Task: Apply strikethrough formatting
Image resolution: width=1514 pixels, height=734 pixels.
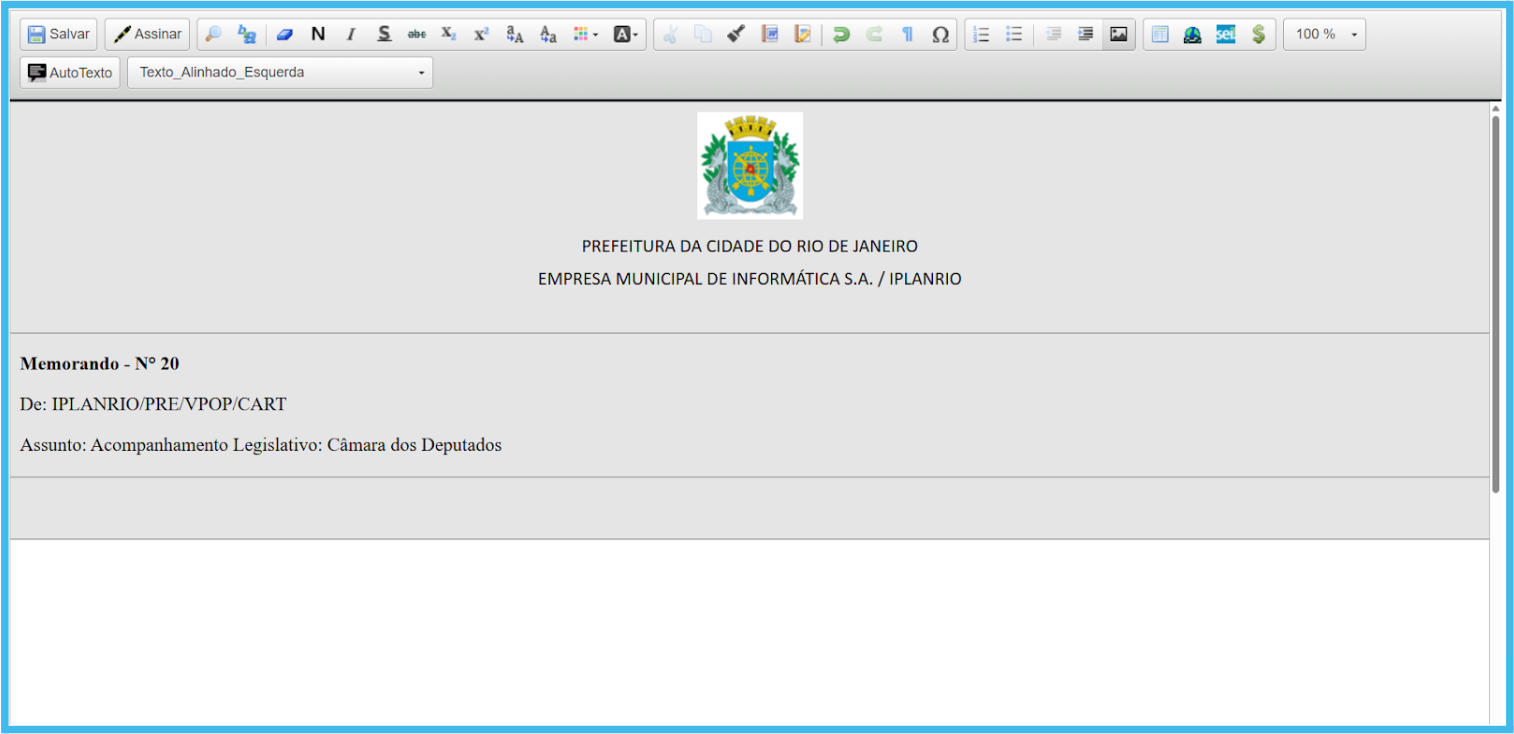Action: click(417, 34)
